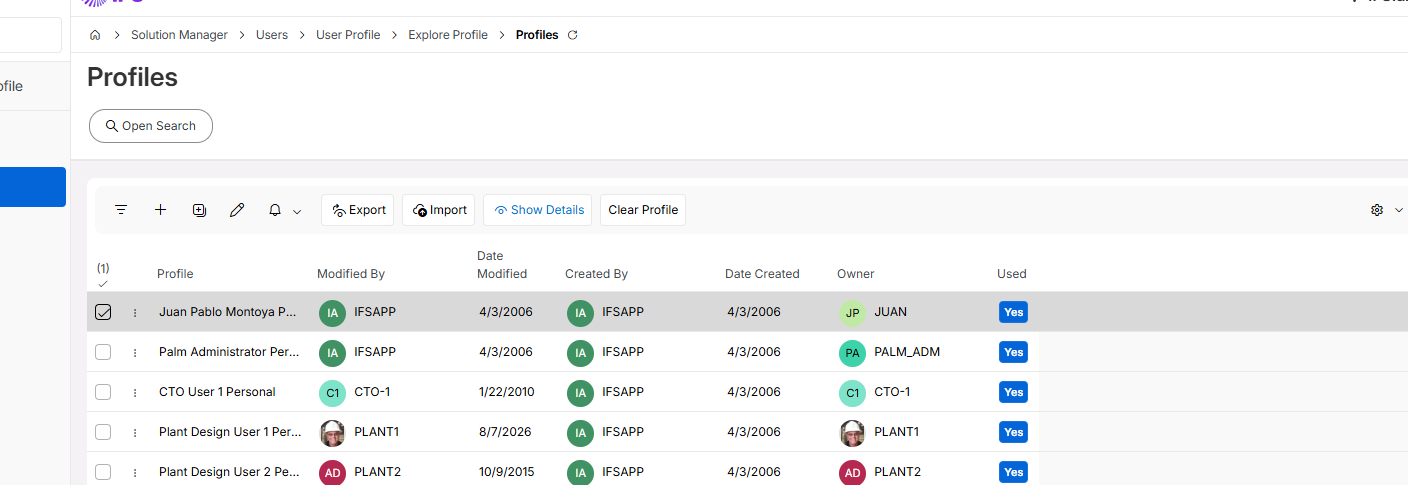Click PLANT1 photo avatar in Owner column
Image resolution: width=1408 pixels, height=485 pixels.
pyautogui.click(x=852, y=432)
